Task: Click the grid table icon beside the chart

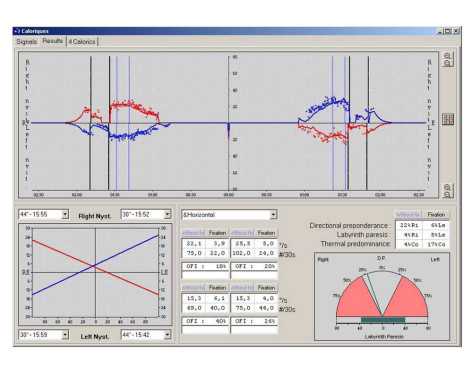Action: (x=448, y=119)
